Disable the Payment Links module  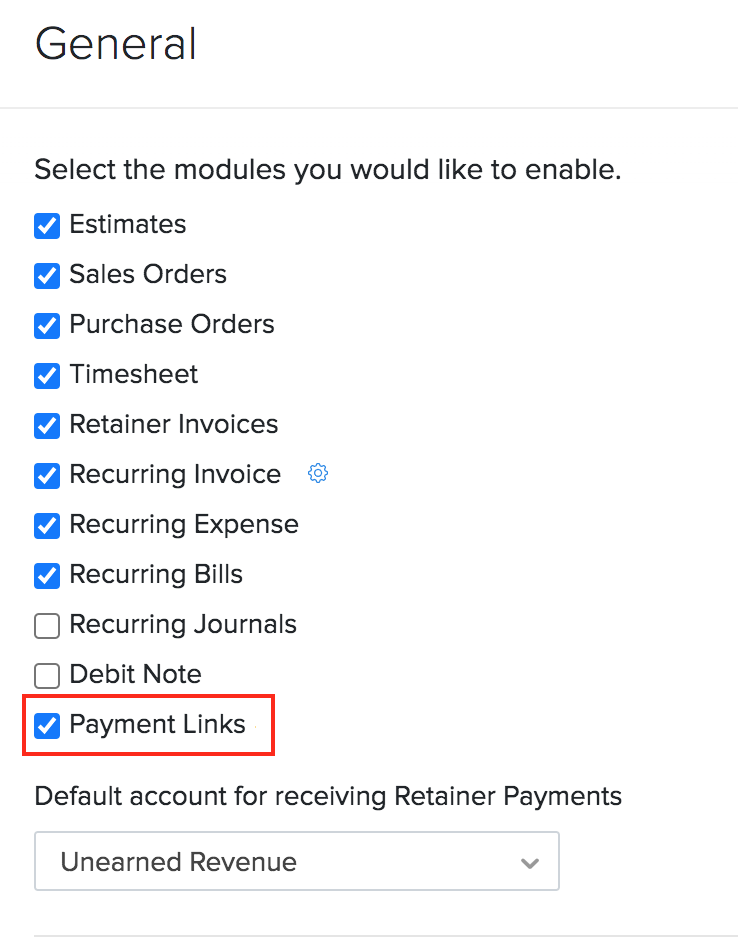click(x=46, y=726)
